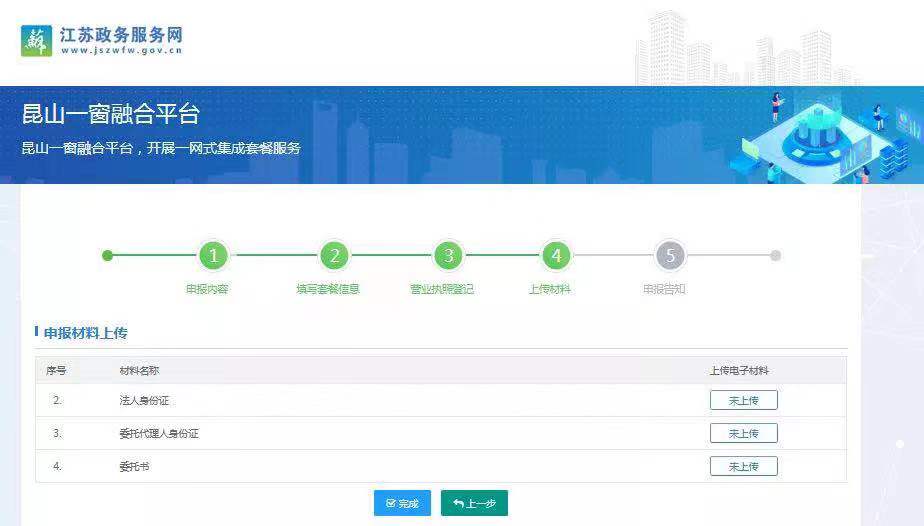Click the step 4 circle indicator
The image size is (924, 526).
pos(556,256)
